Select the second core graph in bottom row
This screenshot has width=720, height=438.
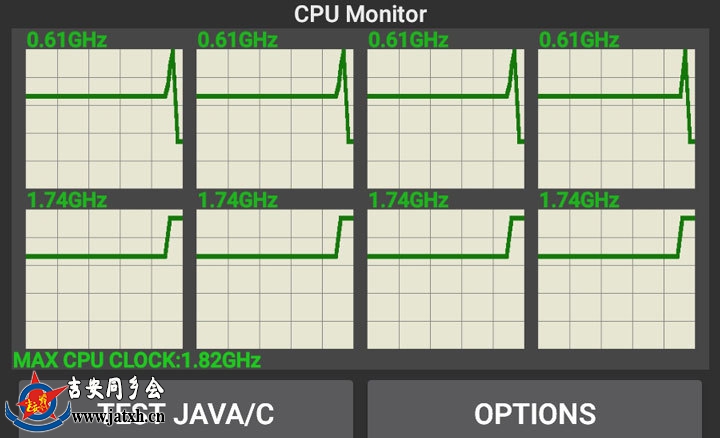click(x=275, y=279)
